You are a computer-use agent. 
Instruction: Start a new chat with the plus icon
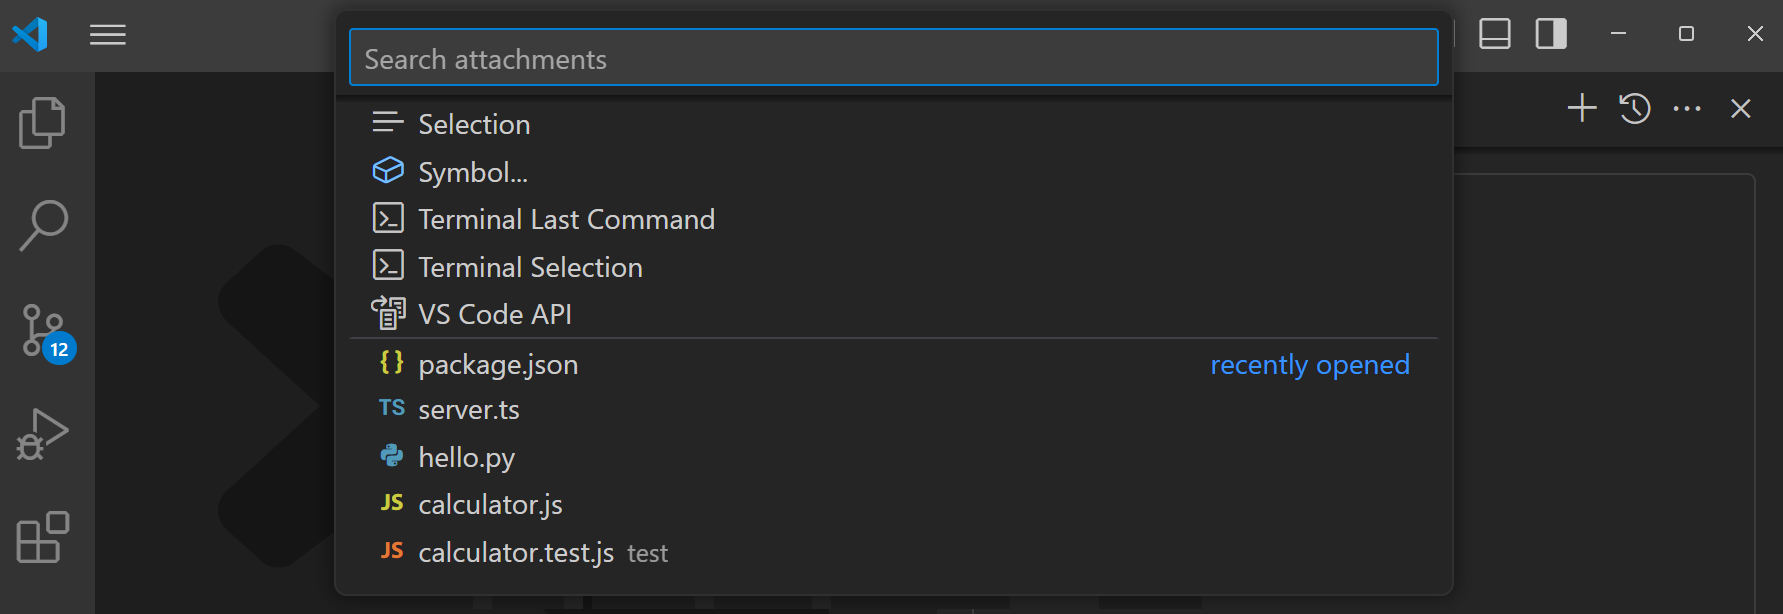[x=1581, y=108]
